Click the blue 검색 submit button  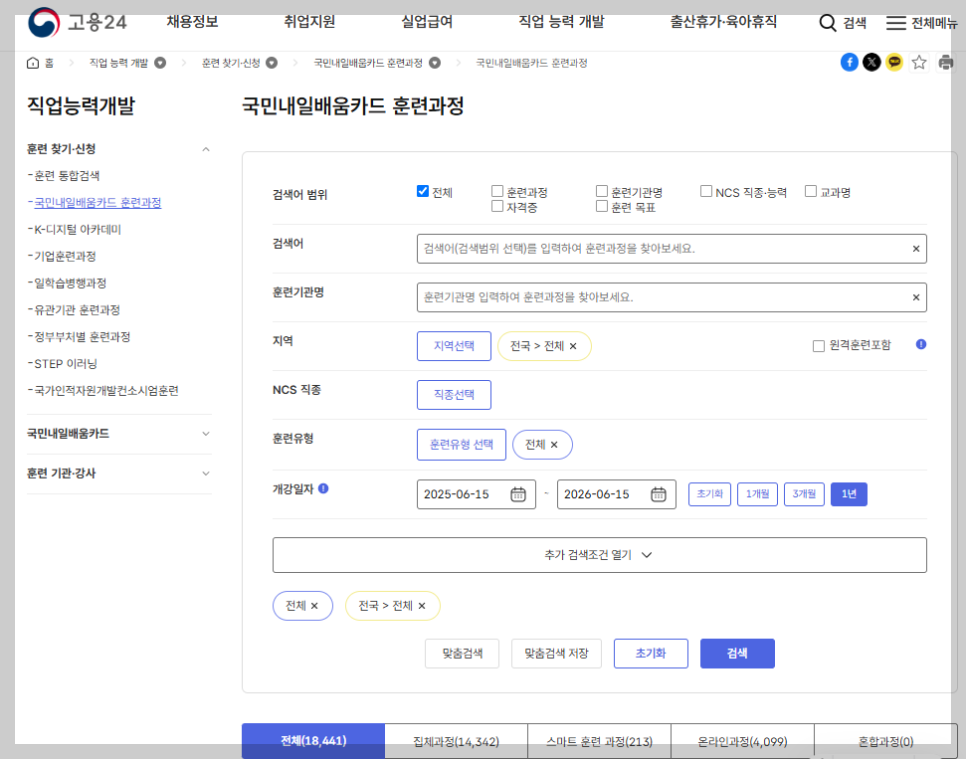[737, 654]
